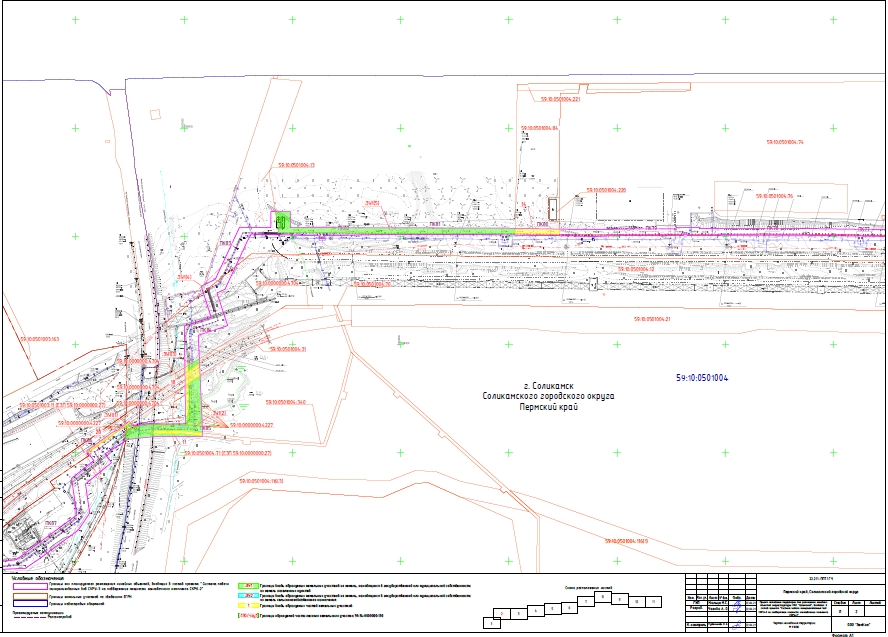Image resolution: width=888 pixels, height=637 pixels.
Task: Select the parcel label 59:10:0501004:21
Action: pos(652,319)
